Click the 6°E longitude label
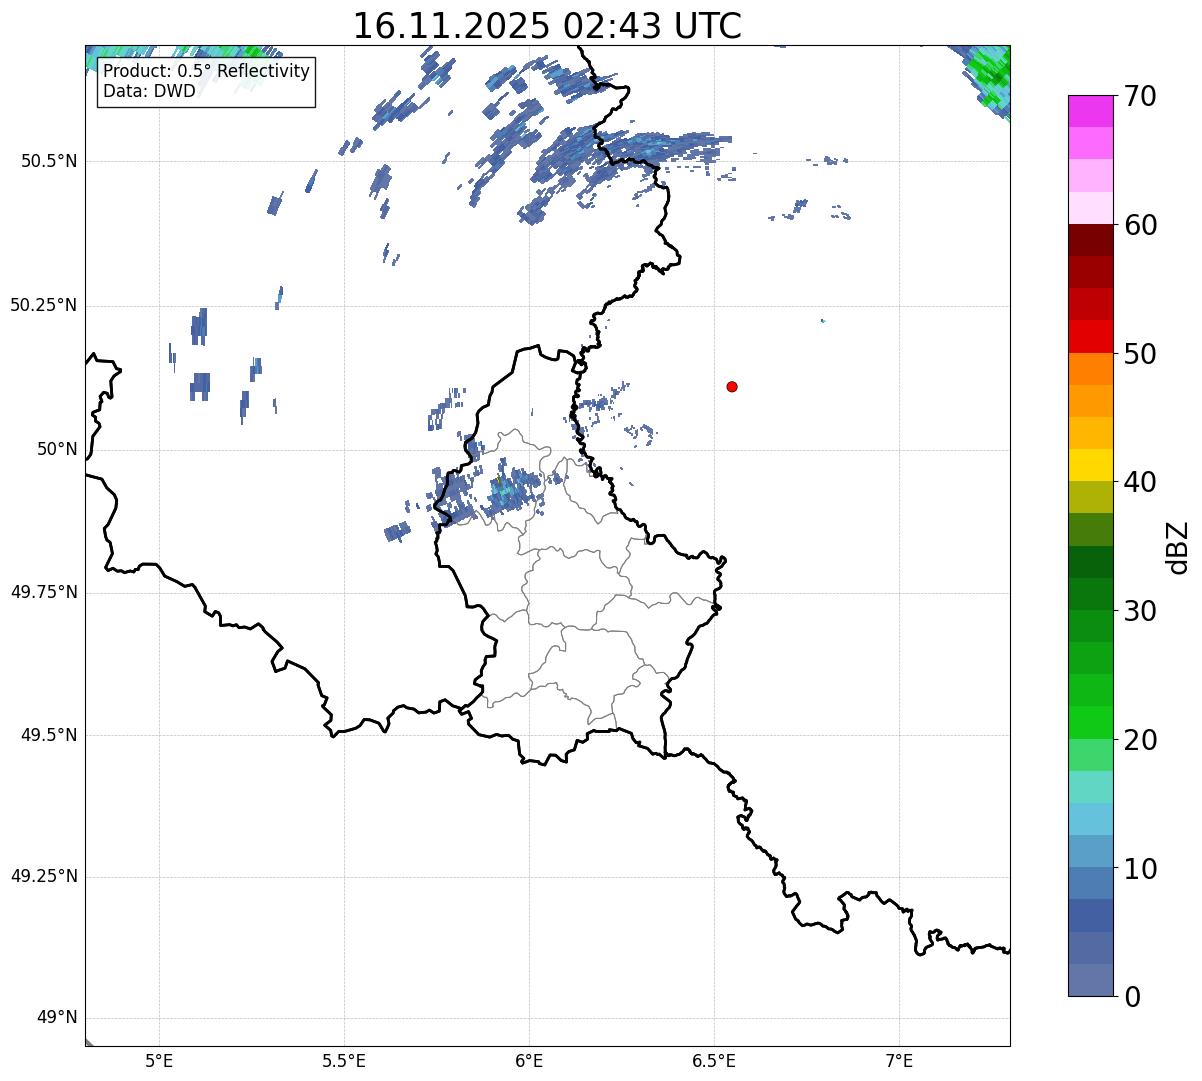1202x1081 pixels. (x=529, y=1061)
